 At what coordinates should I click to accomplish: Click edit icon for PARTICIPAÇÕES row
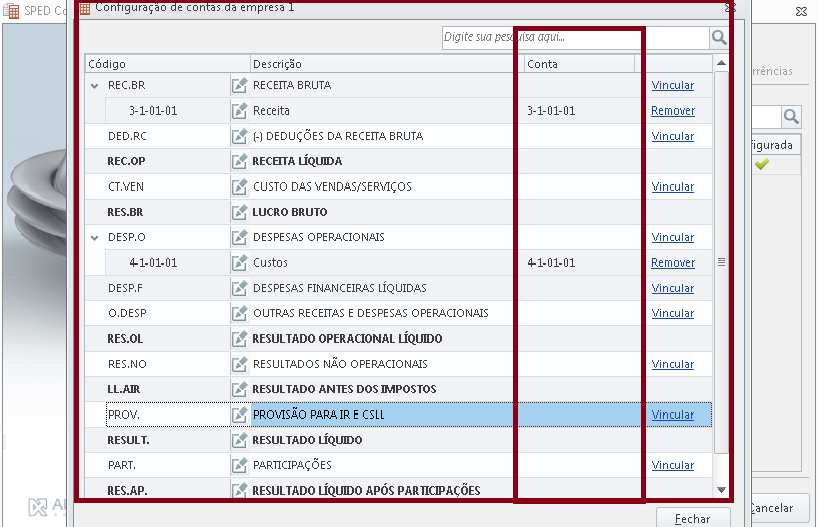[239, 465]
